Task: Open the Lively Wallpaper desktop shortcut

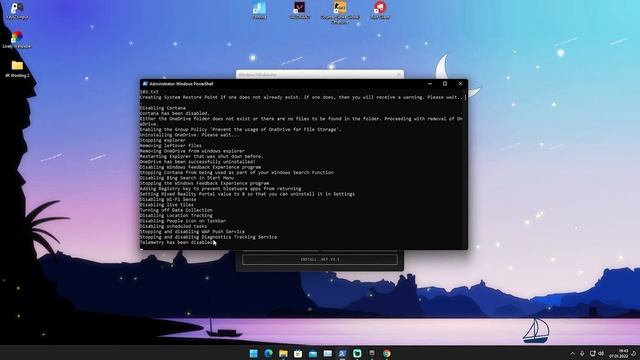Action: click(17, 40)
